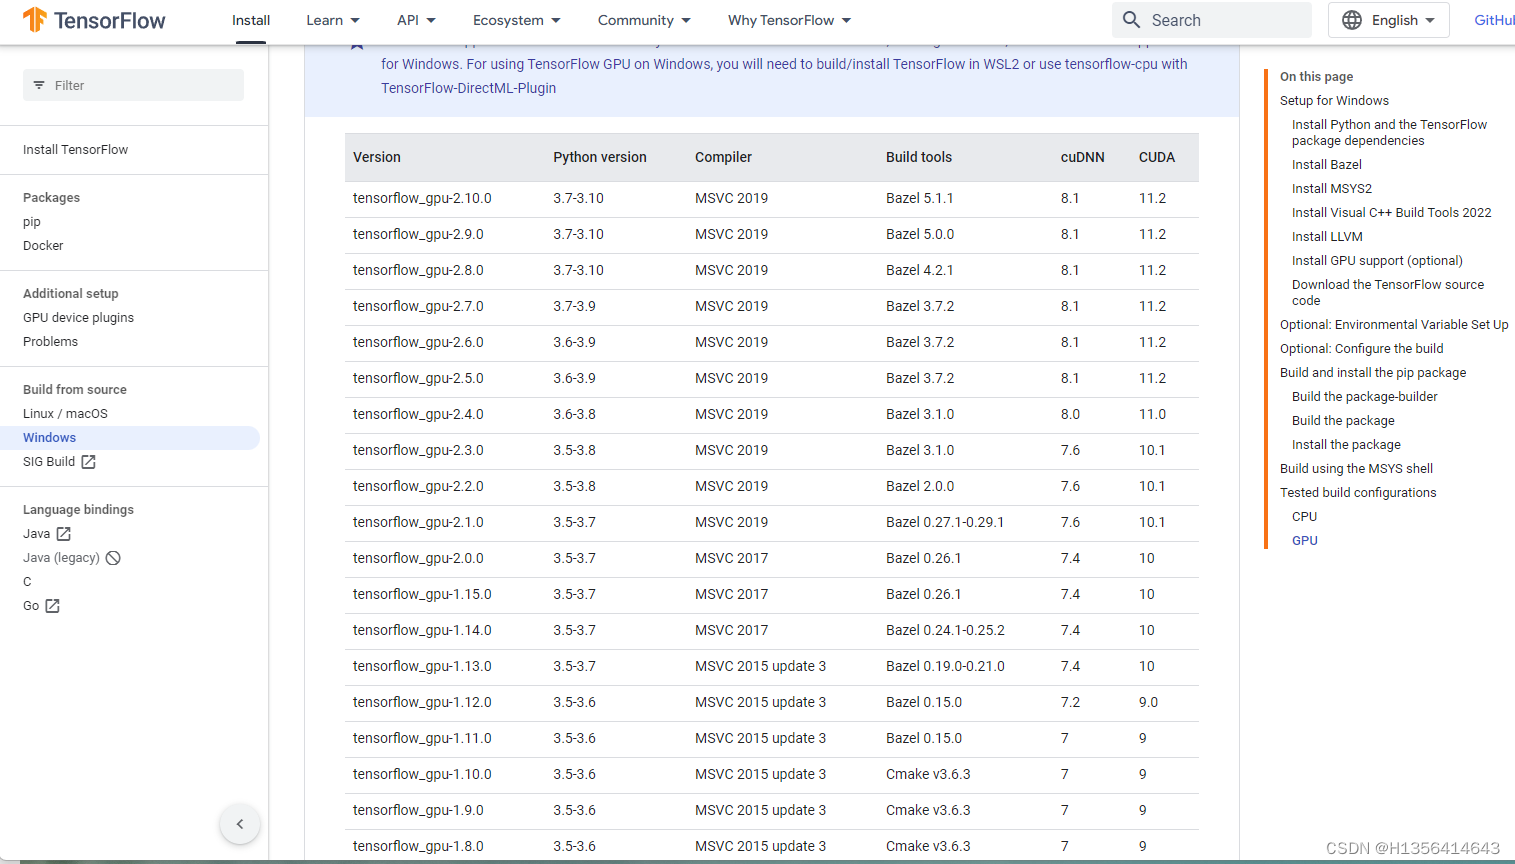Click deprecated icon beside Java (legacy)

pos(113,558)
